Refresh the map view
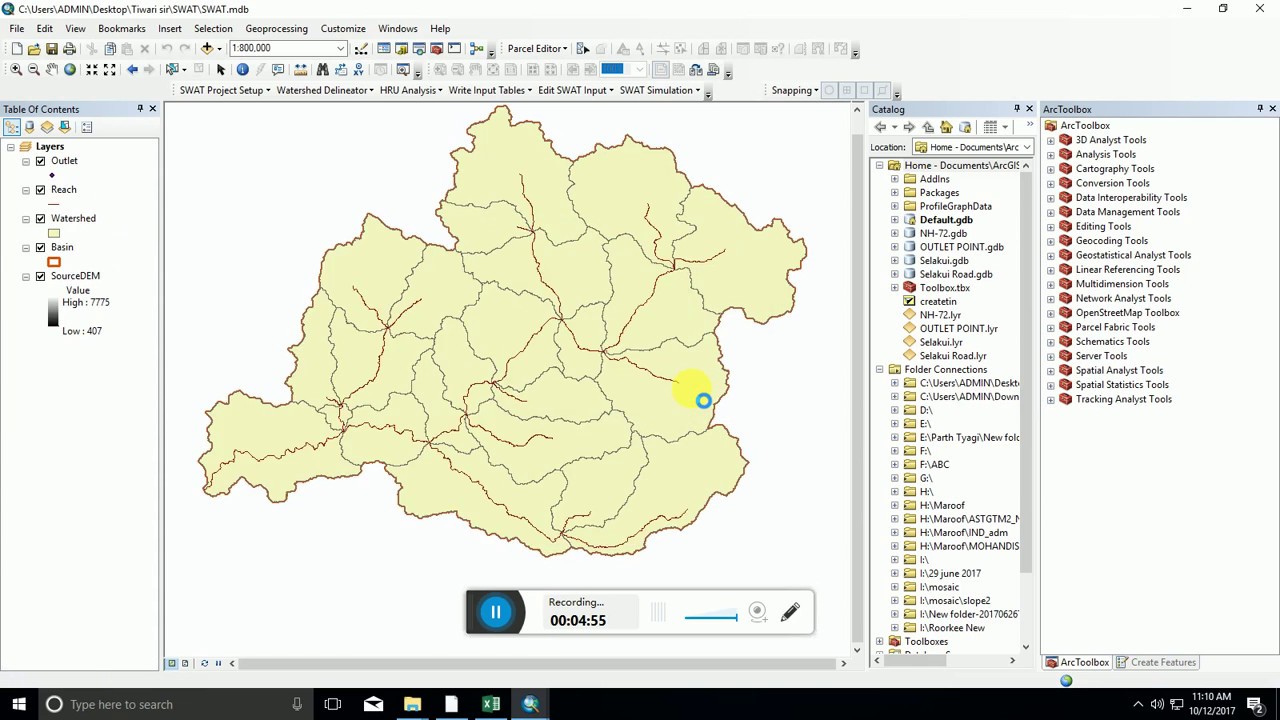Viewport: 1280px width, 720px height. tap(204, 663)
